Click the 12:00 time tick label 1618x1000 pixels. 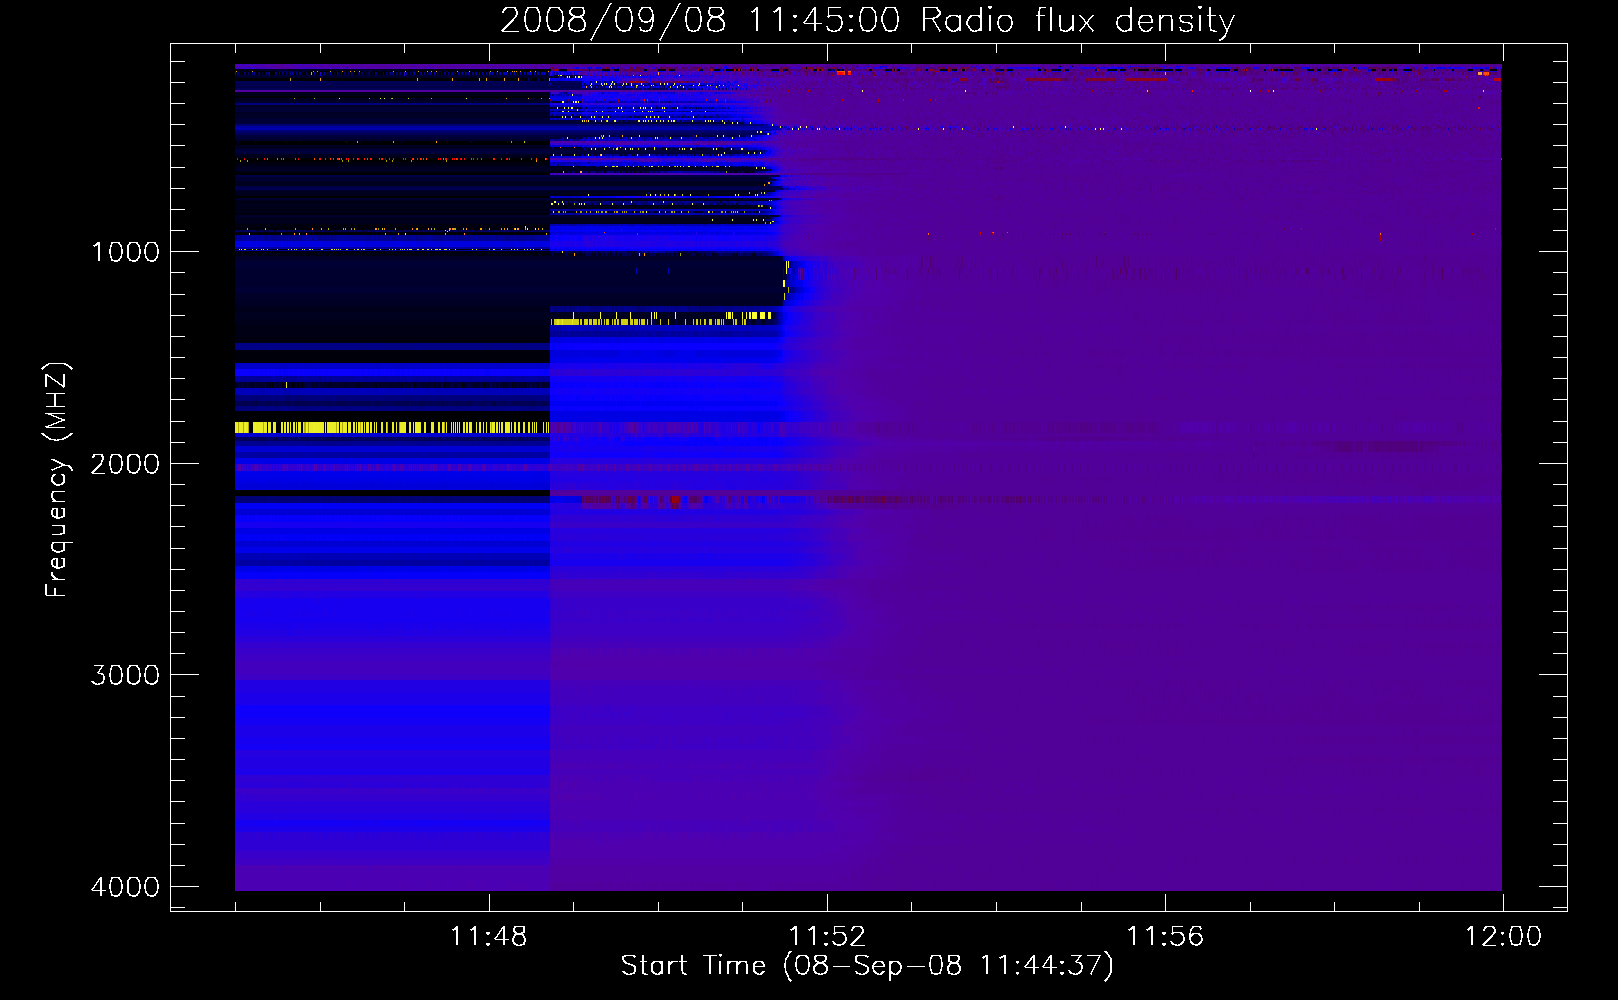click(1503, 937)
